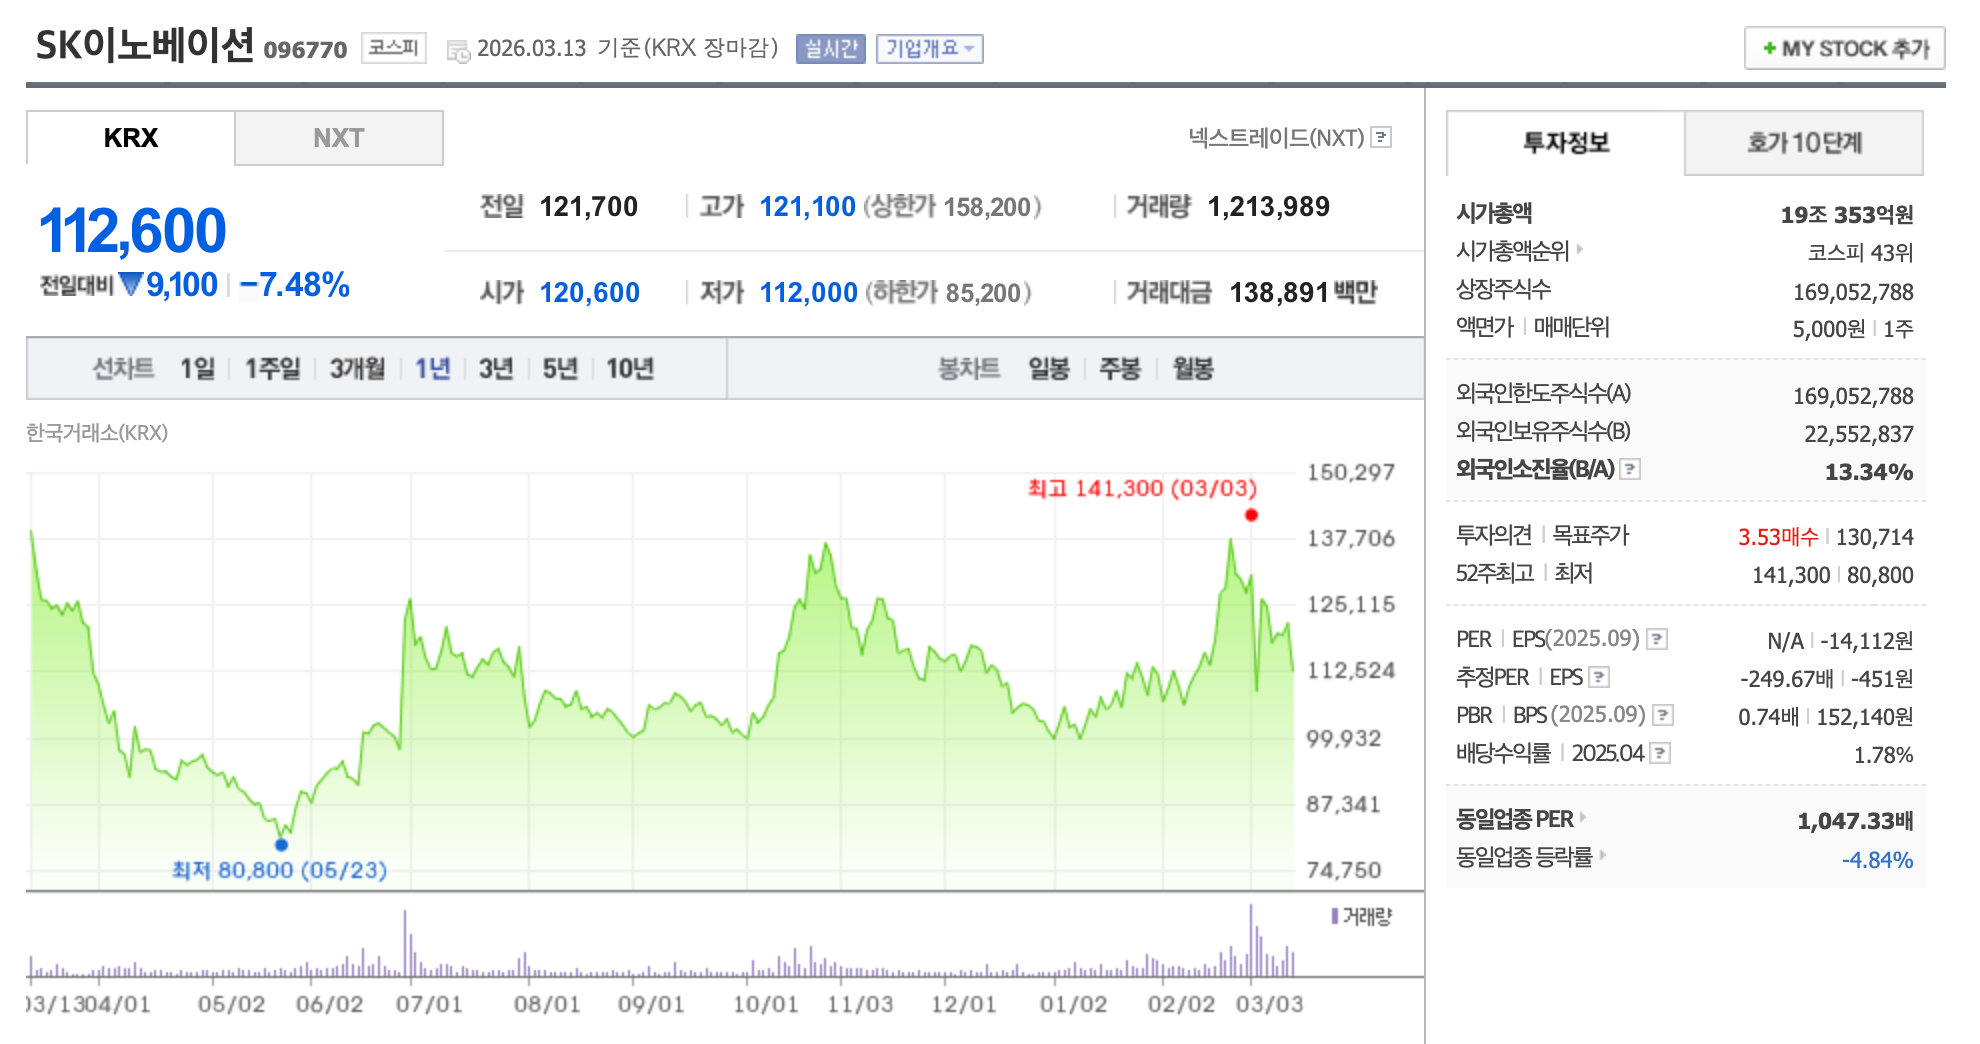
Task: Open the 기업개요 dropdown
Action: point(930,49)
